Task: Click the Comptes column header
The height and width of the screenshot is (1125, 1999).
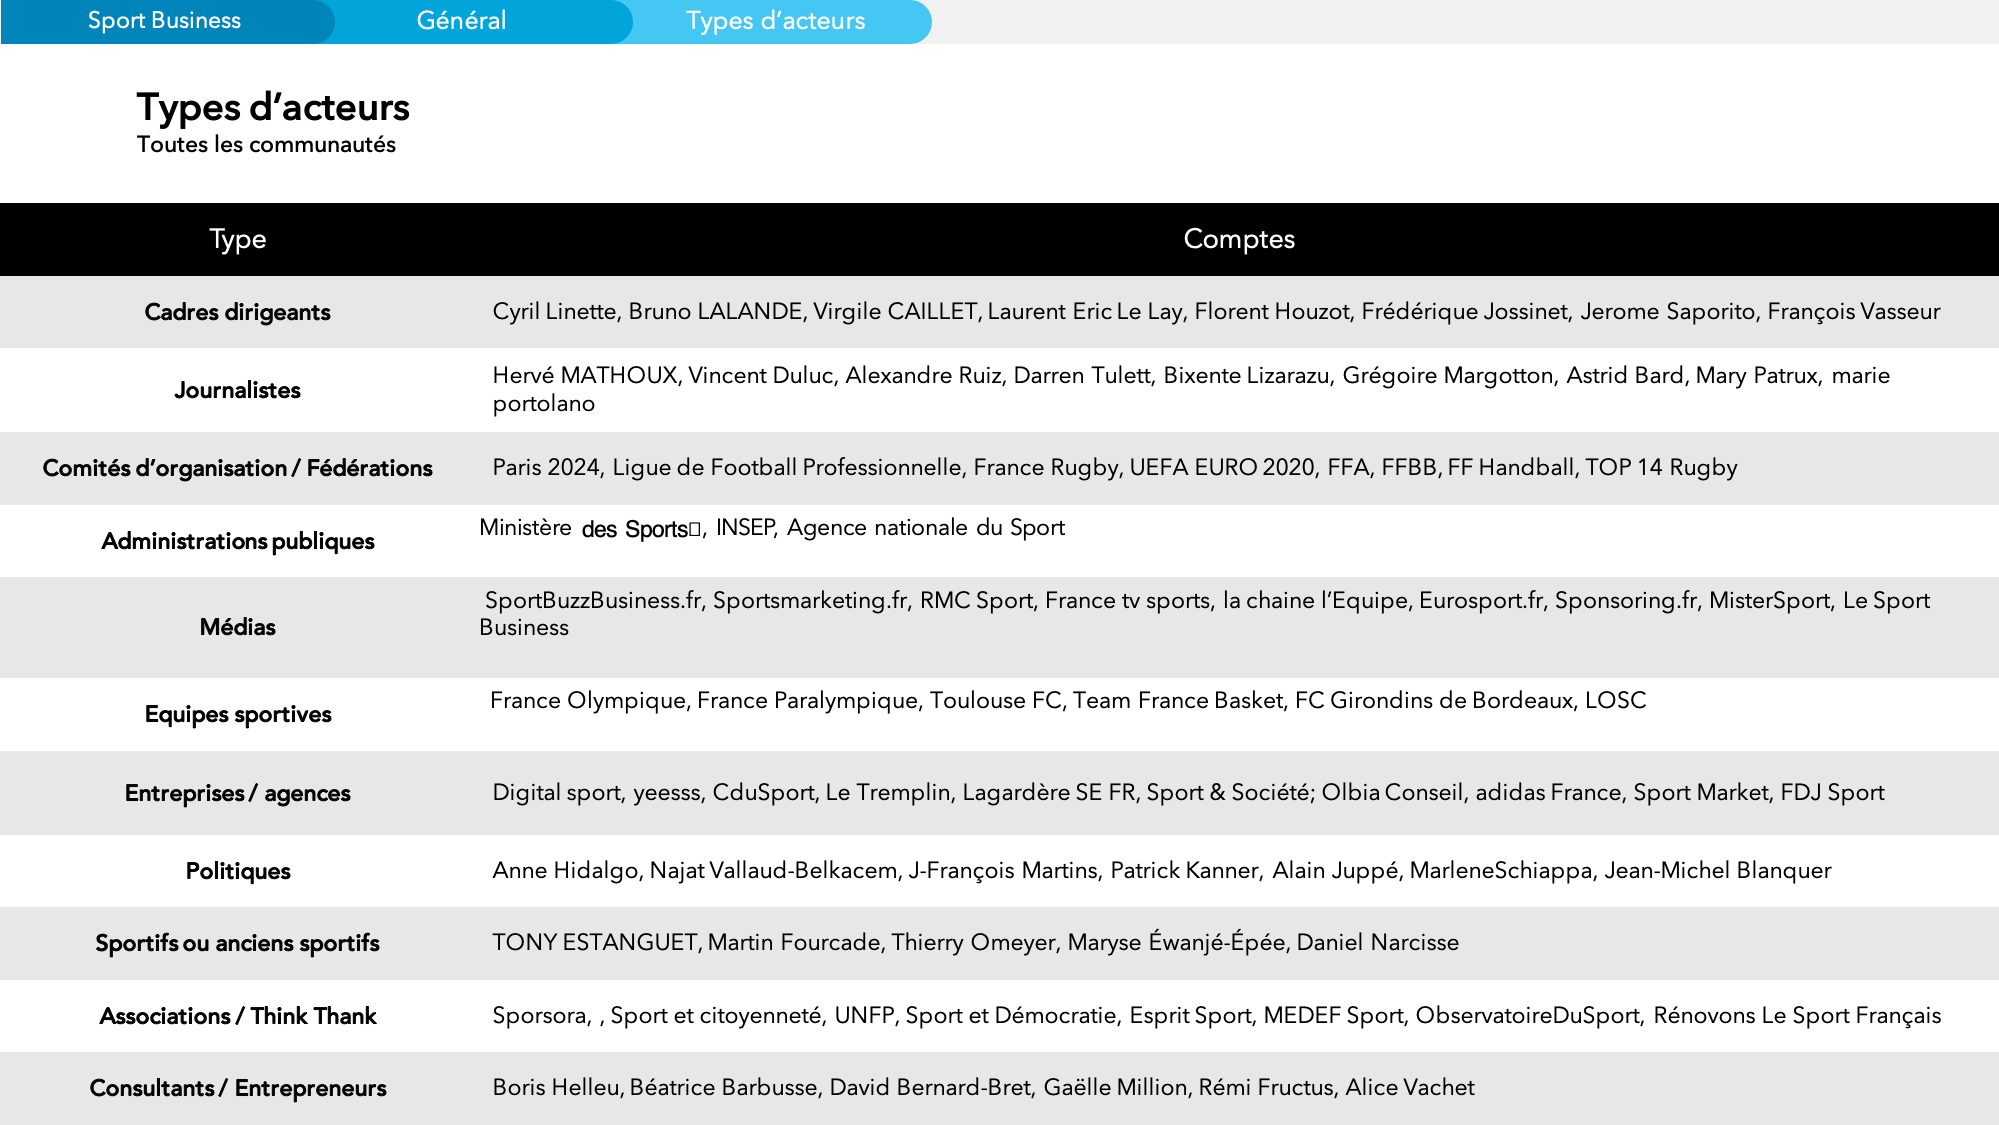Action: click(1240, 239)
